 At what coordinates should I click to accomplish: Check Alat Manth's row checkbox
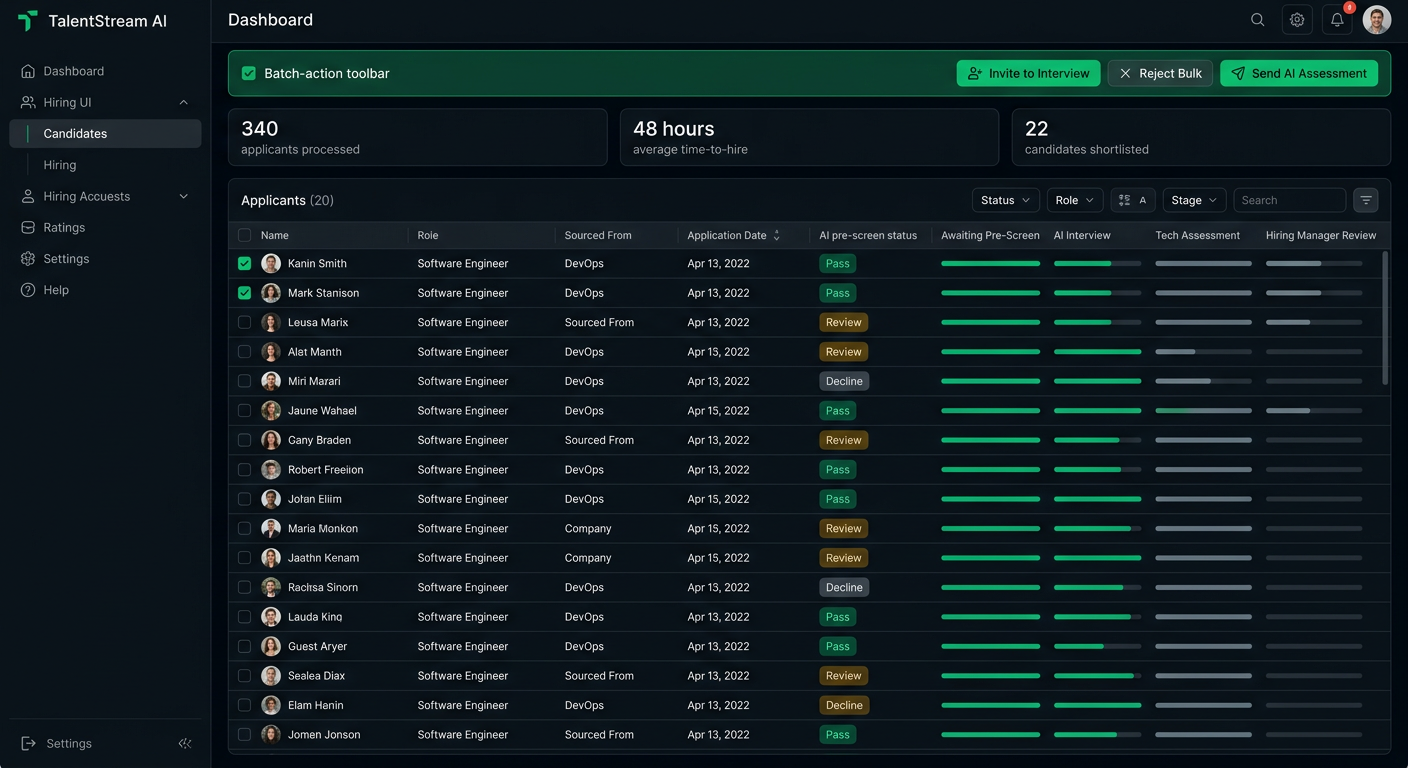tap(245, 352)
